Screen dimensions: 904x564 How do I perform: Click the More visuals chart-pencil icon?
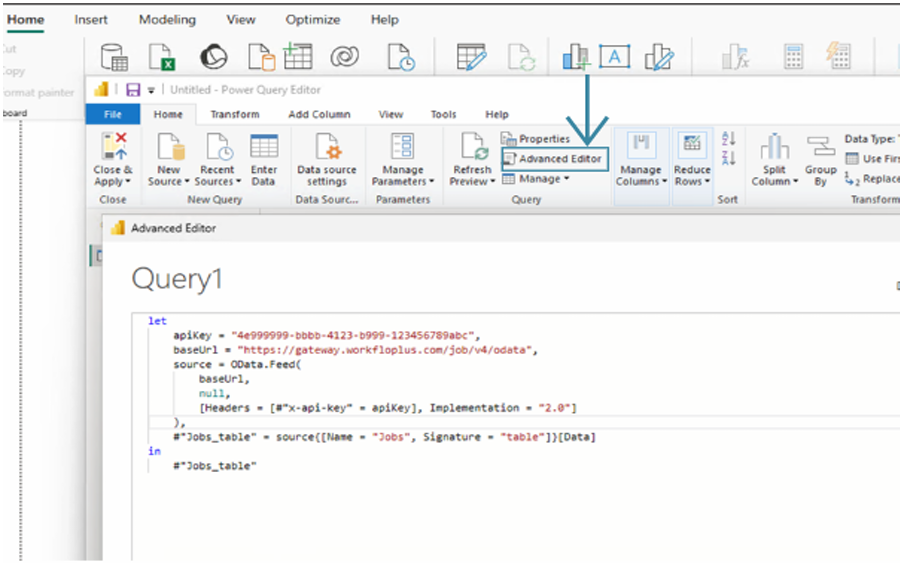click(x=658, y=57)
